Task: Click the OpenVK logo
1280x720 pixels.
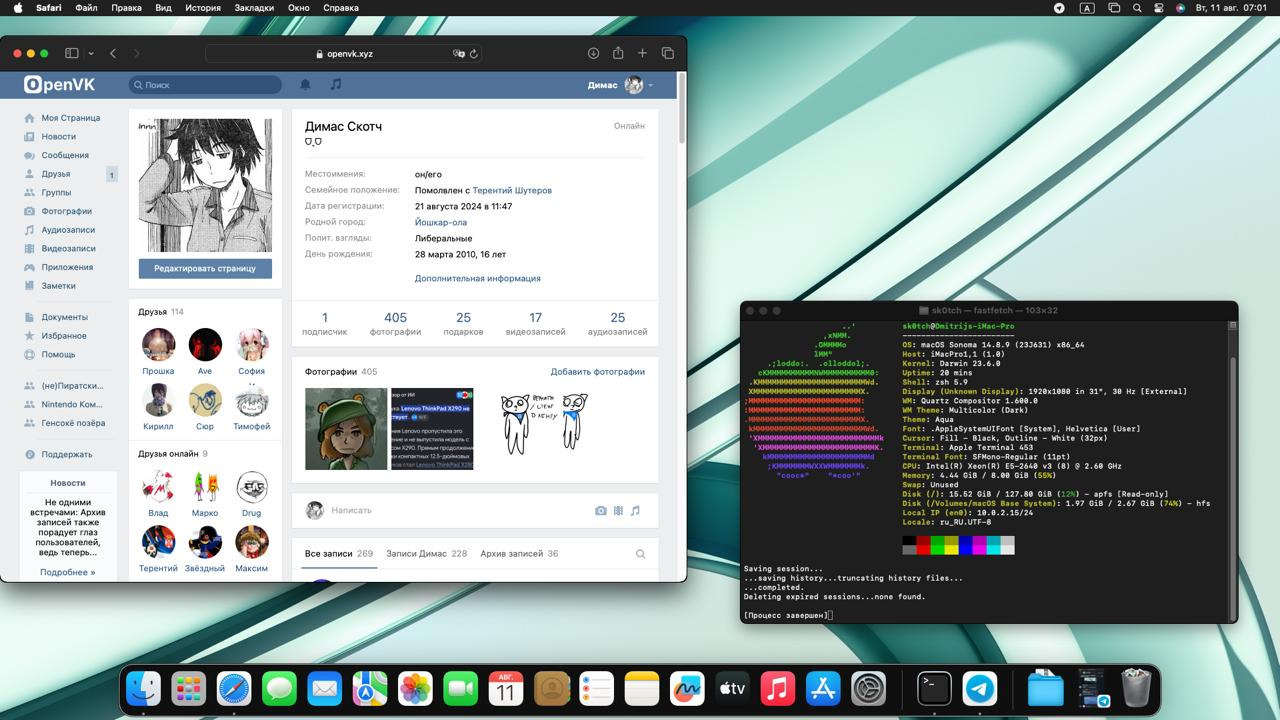Action: click(x=61, y=85)
